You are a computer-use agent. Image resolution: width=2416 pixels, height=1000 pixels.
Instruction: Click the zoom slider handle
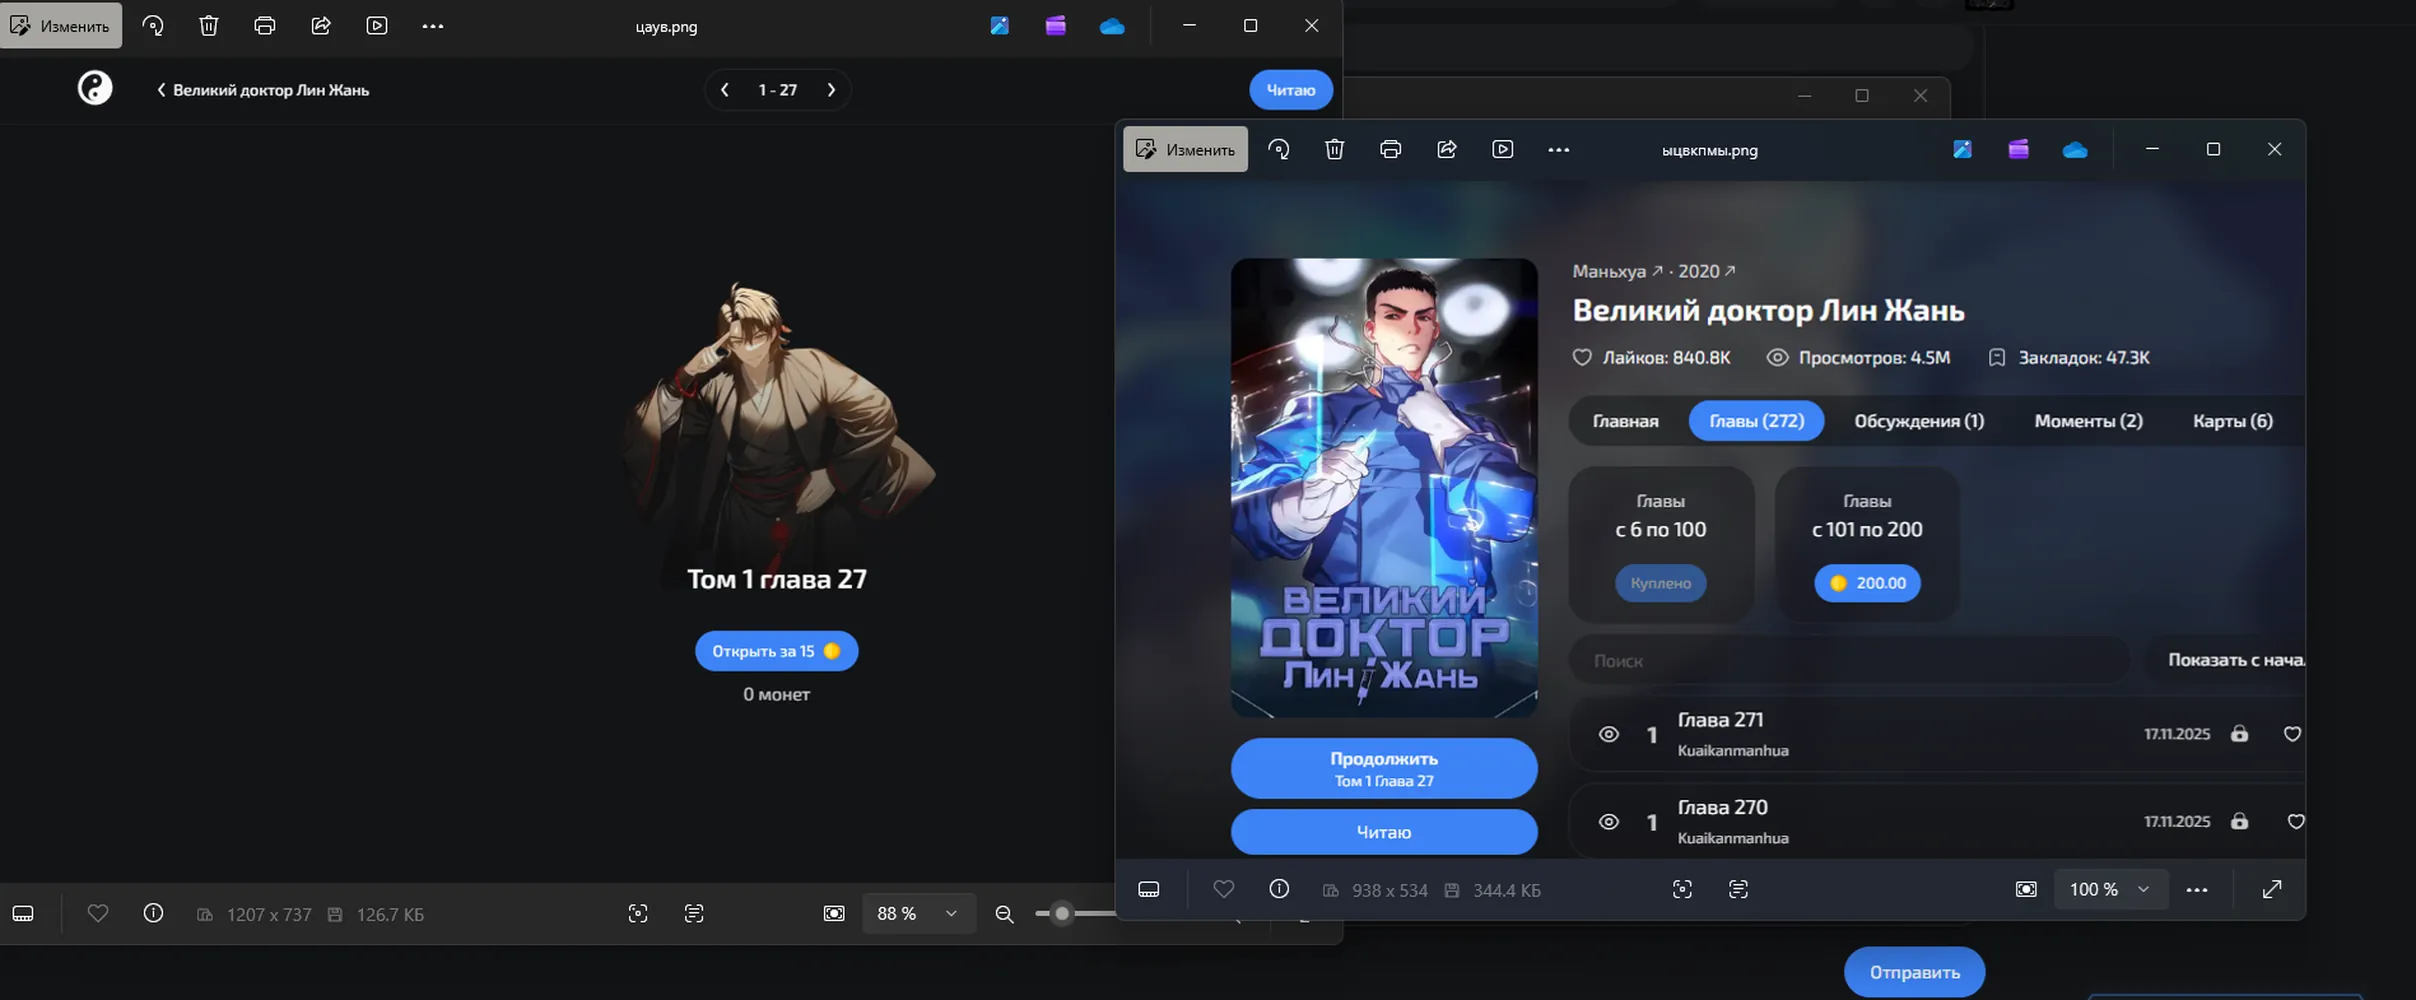pyautogui.click(x=1062, y=913)
